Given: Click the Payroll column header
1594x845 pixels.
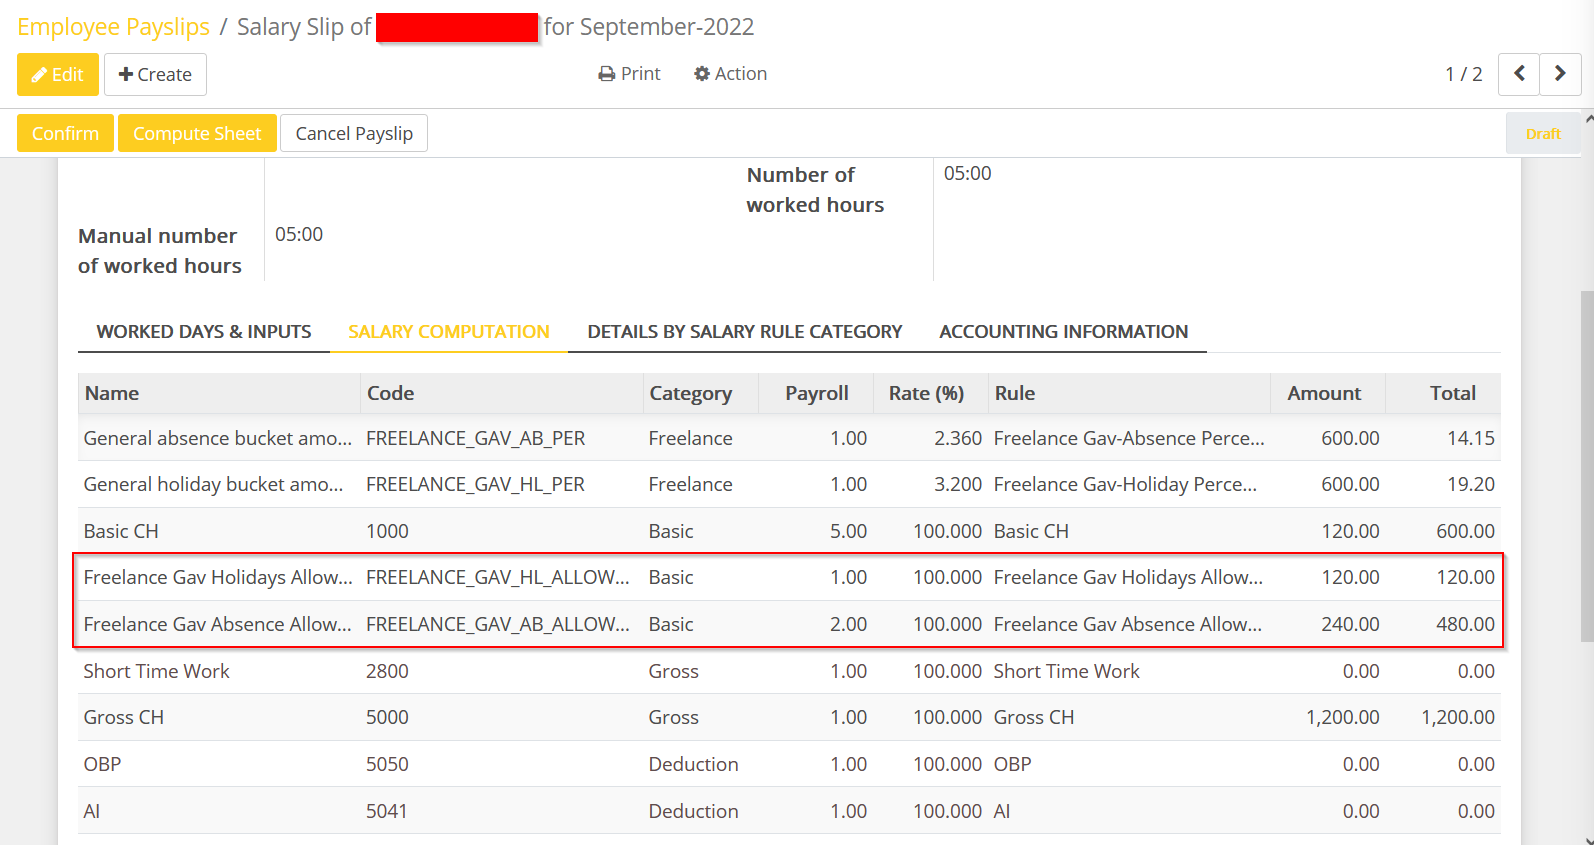Looking at the screenshot, I should (x=816, y=393).
